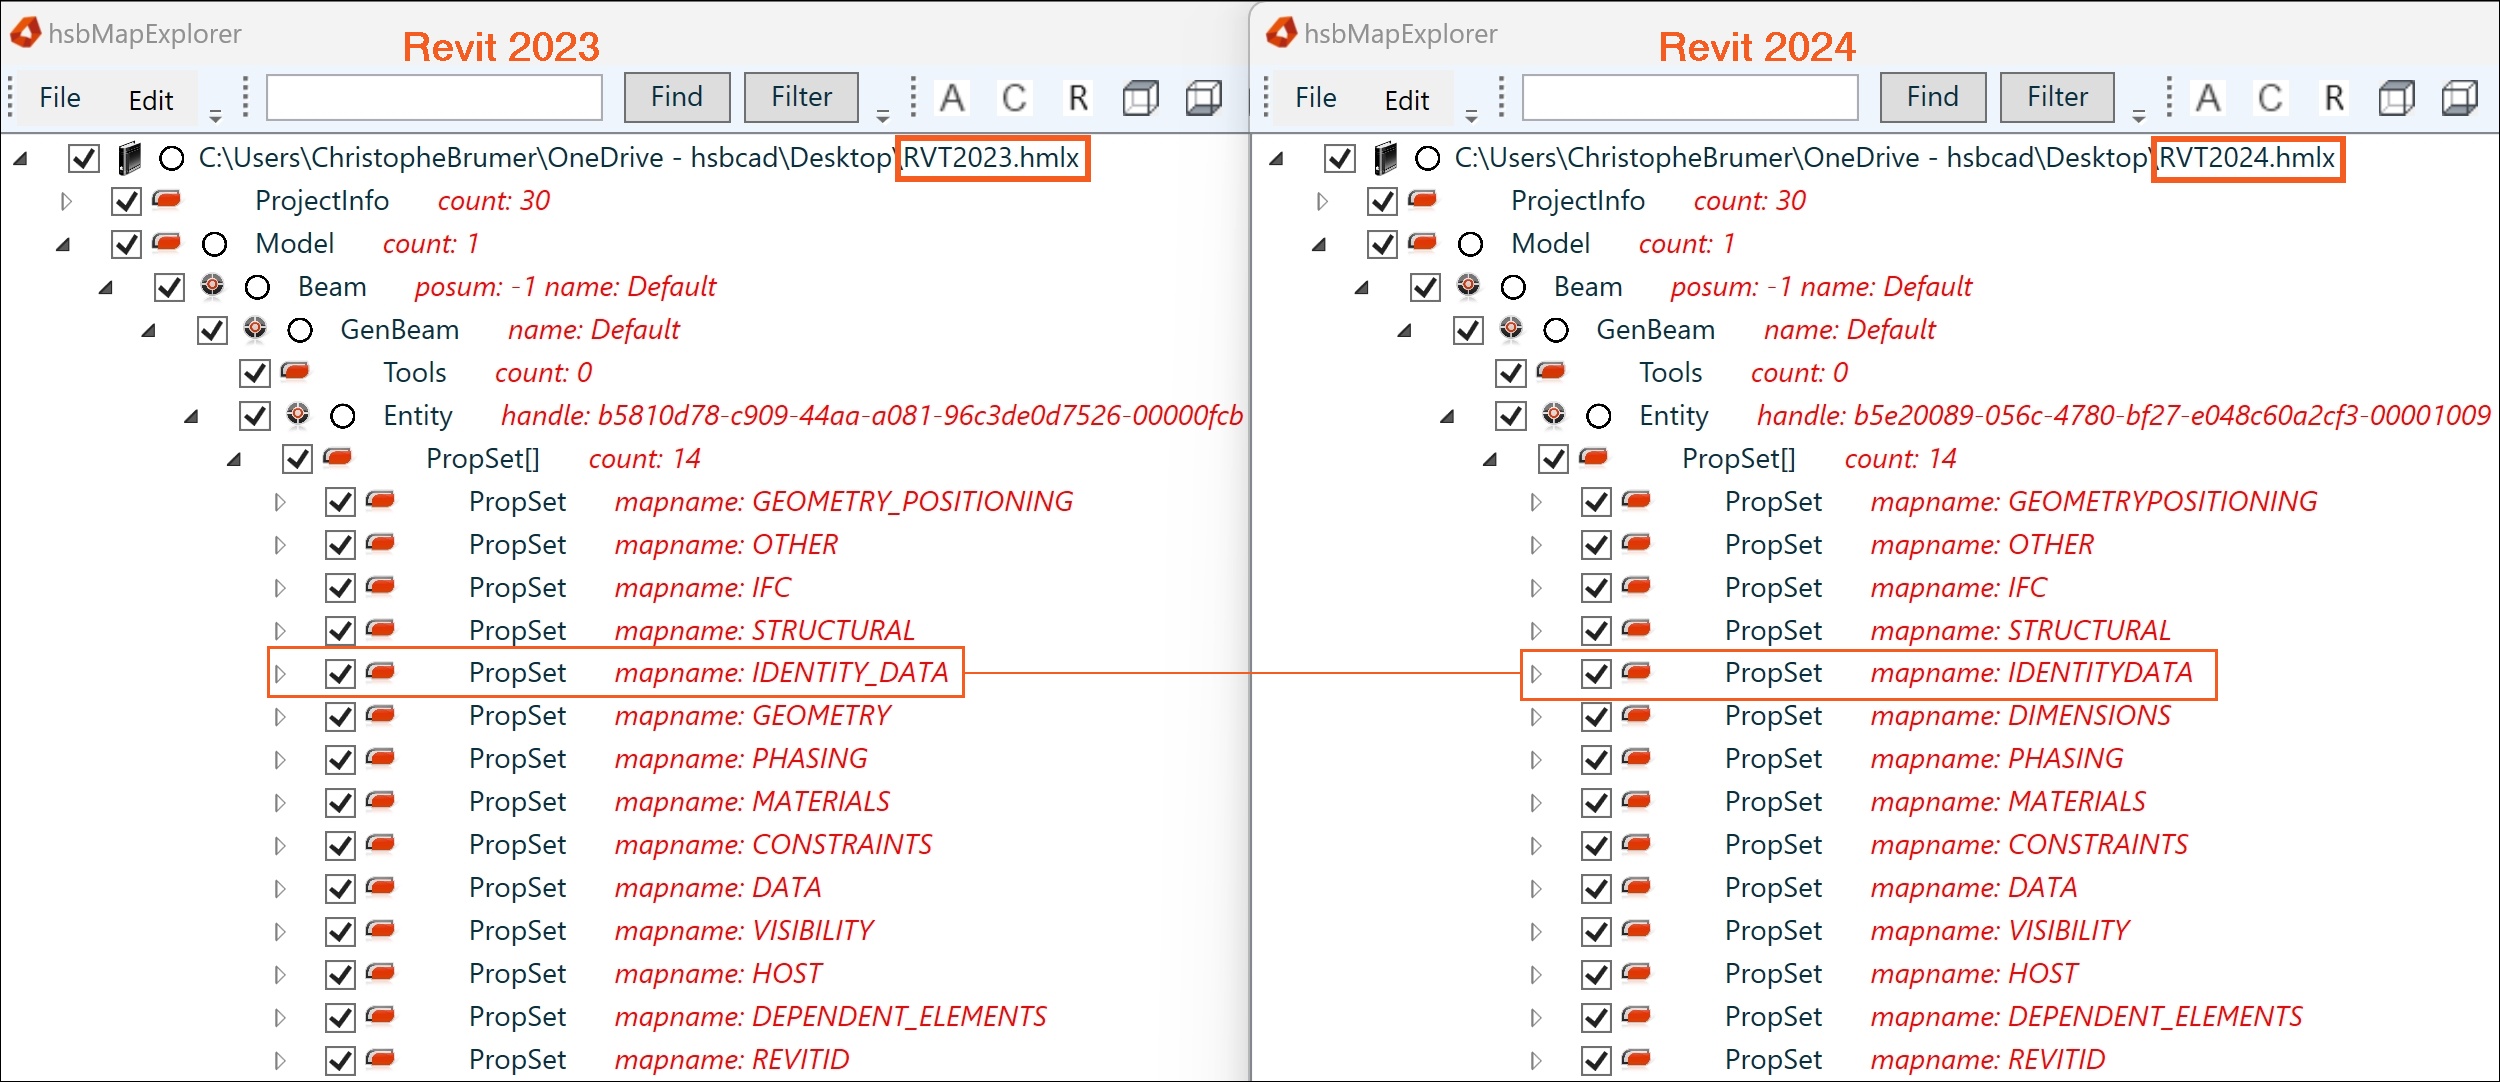
Task: Click second 3D box icon in Revit 2024 toolbar
Action: 2460,98
